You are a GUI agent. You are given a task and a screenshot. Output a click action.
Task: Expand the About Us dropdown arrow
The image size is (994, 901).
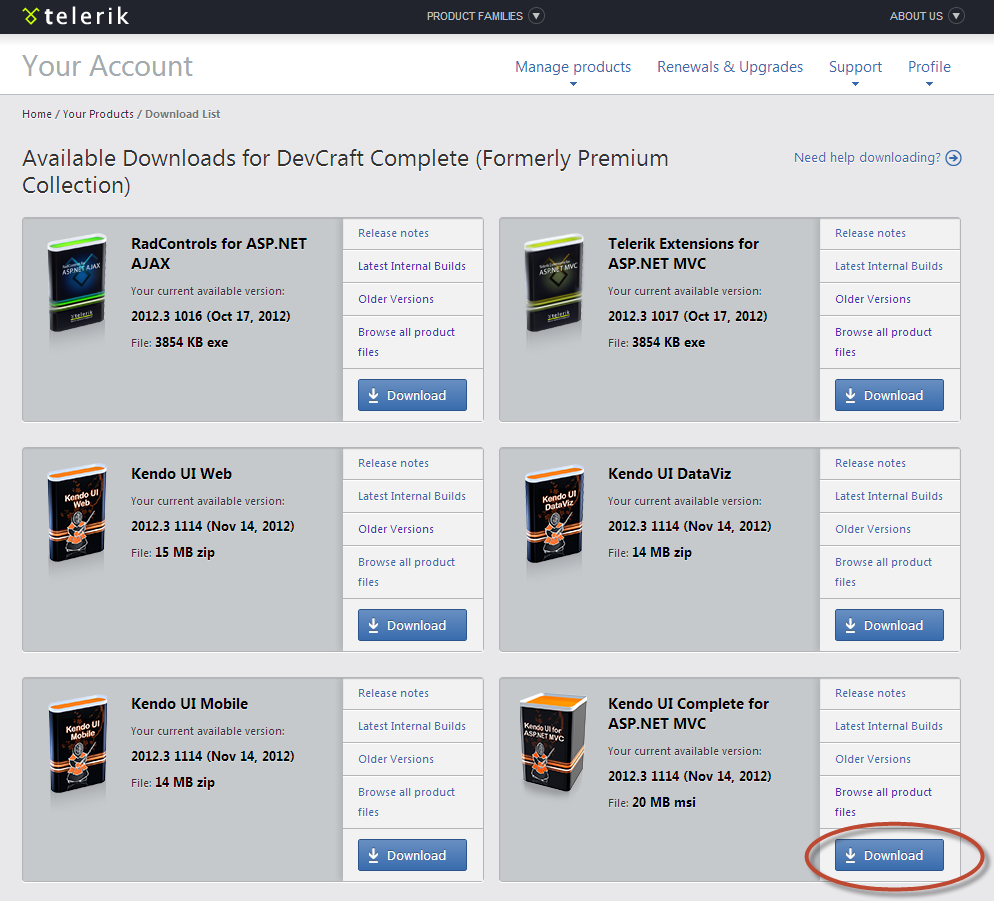point(957,16)
